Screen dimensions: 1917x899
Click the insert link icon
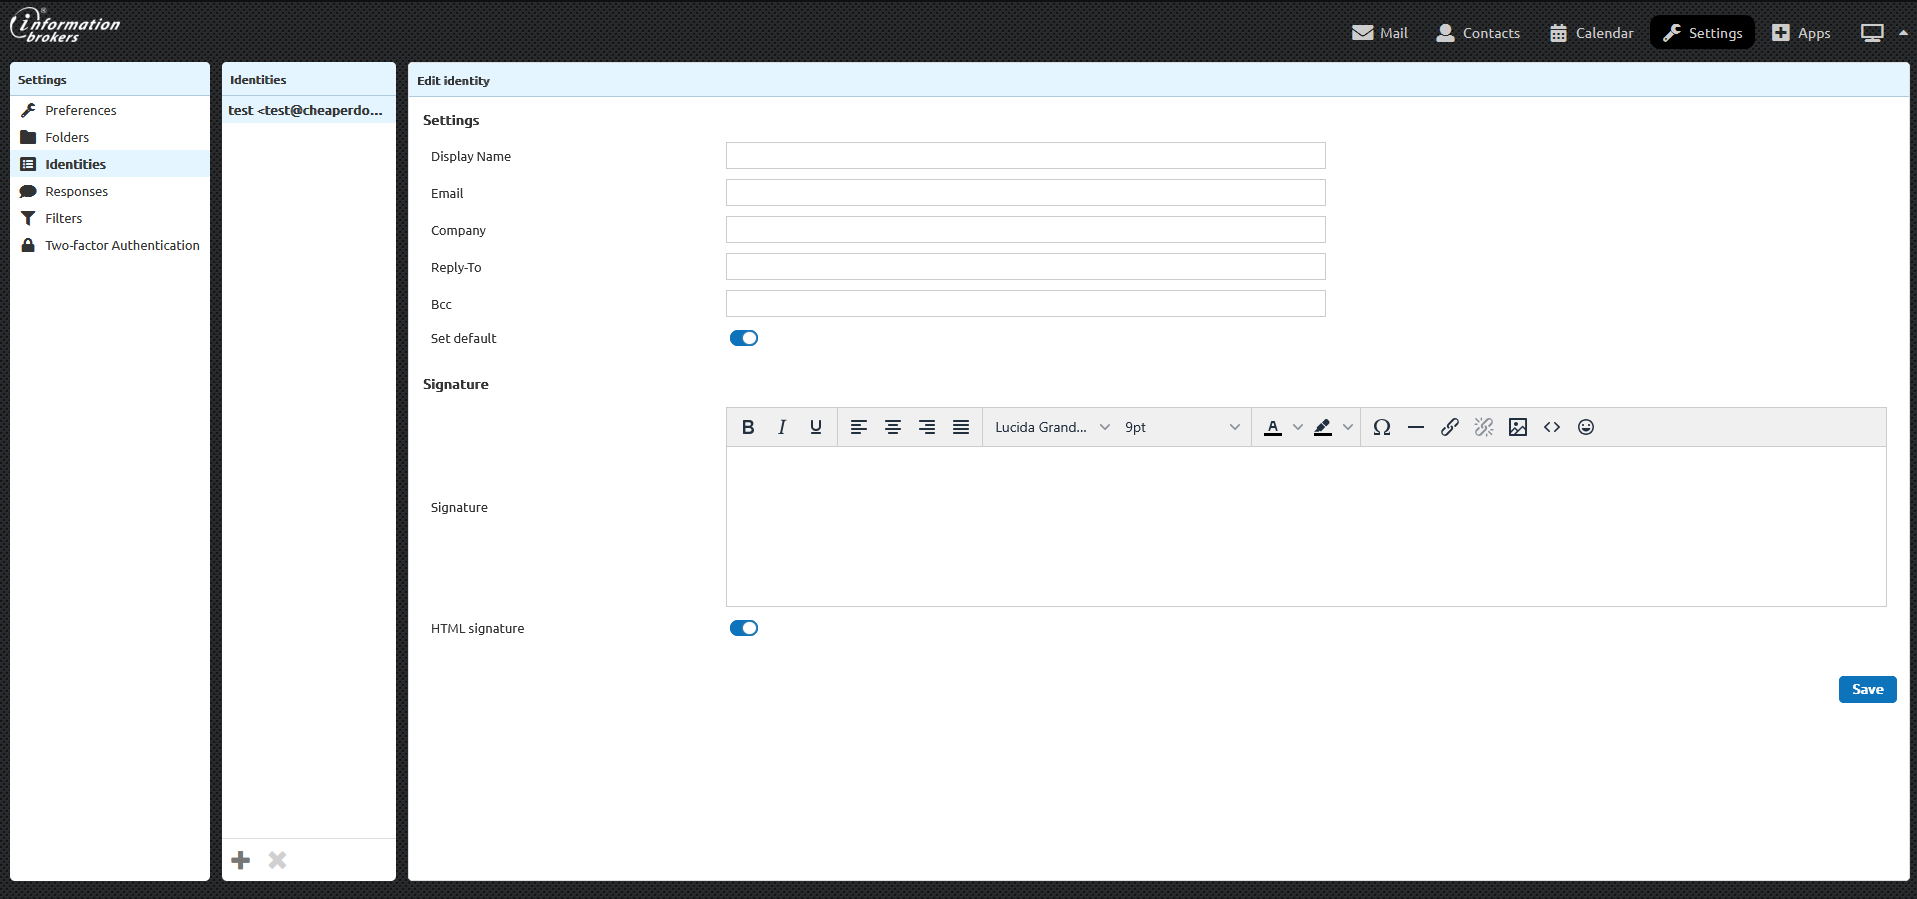point(1450,427)
